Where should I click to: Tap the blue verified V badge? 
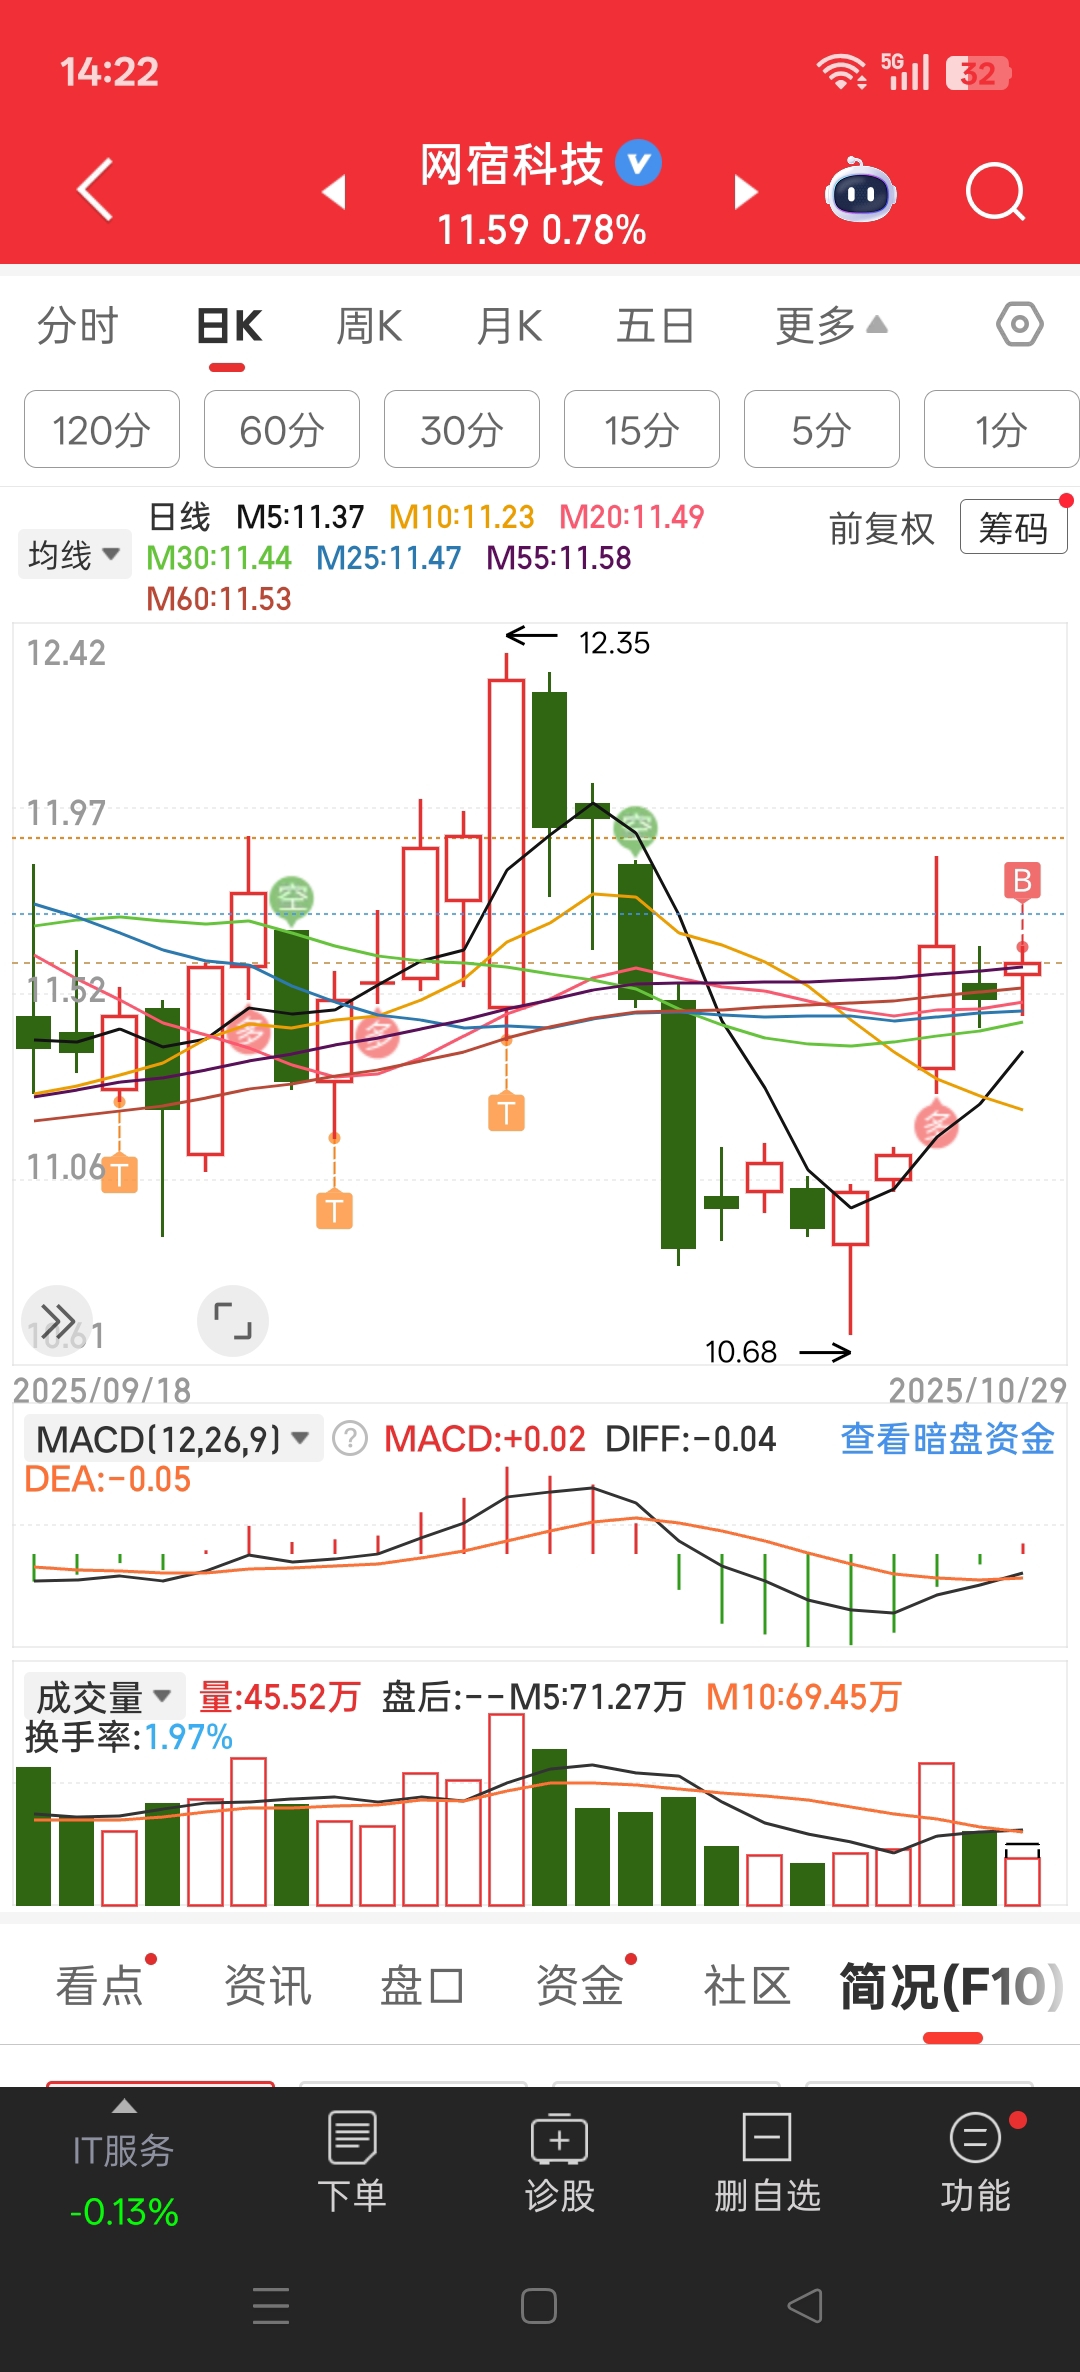(x=638, y=163)
